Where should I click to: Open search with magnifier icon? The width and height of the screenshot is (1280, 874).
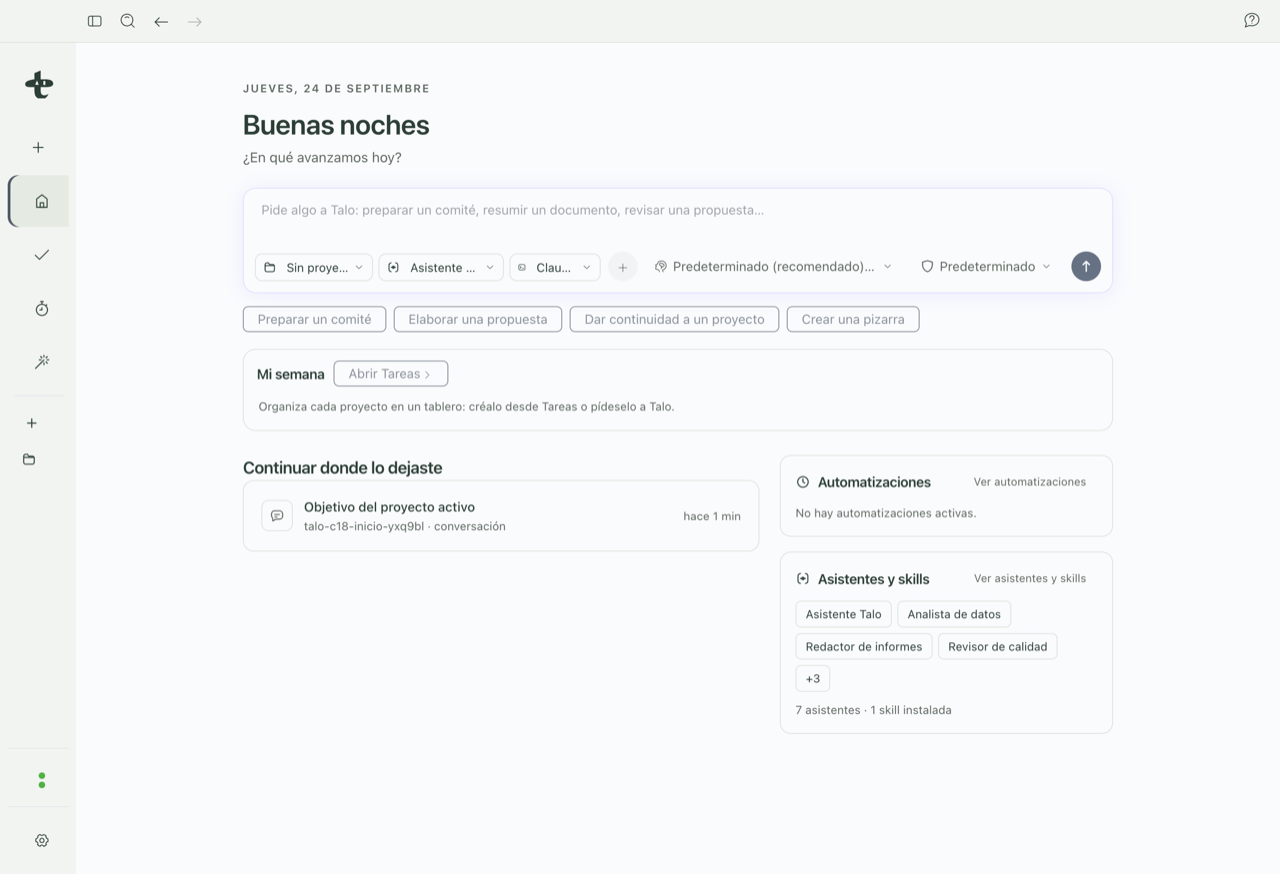click(x=128, y=21)
